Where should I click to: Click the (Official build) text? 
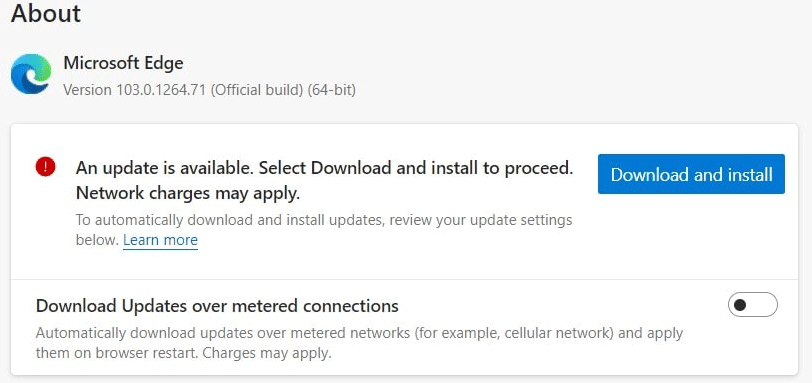click(257, 90)
